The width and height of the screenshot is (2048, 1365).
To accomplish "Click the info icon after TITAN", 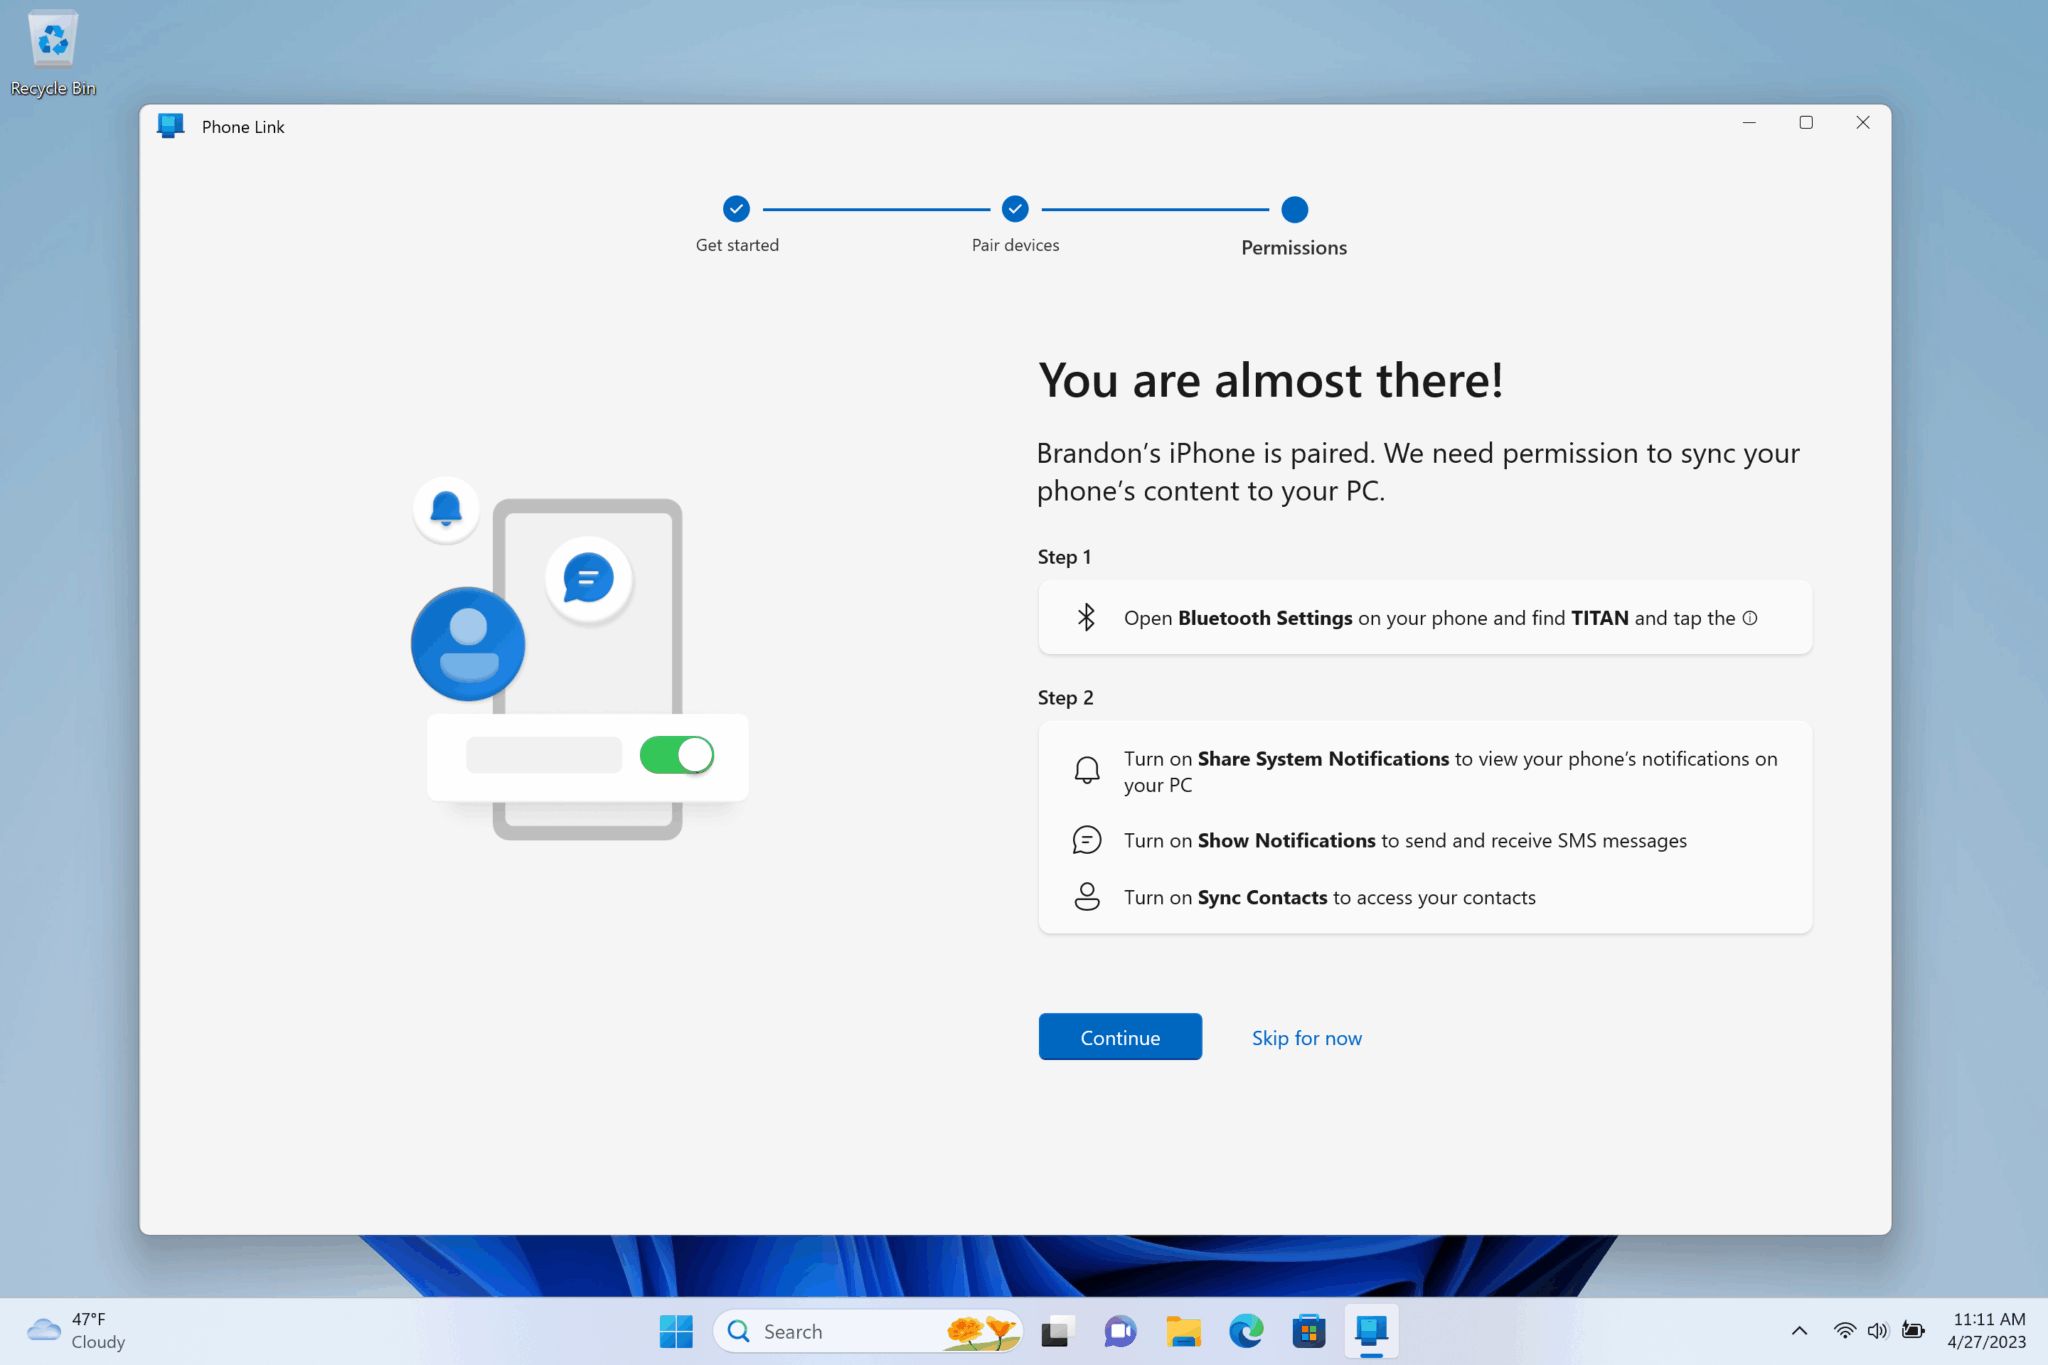I will 1749,618.
